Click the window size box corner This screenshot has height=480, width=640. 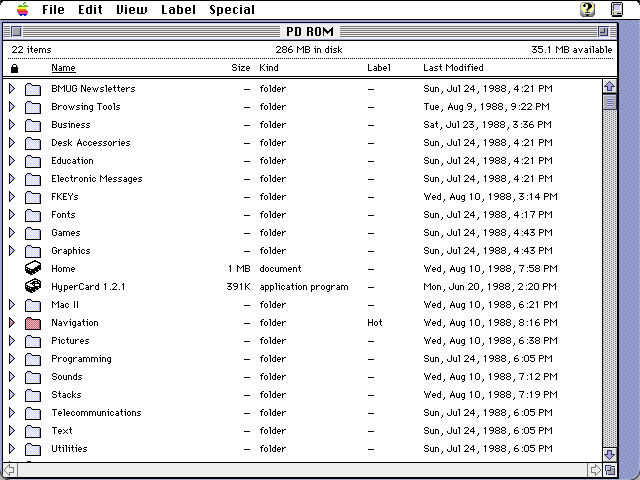610,470
